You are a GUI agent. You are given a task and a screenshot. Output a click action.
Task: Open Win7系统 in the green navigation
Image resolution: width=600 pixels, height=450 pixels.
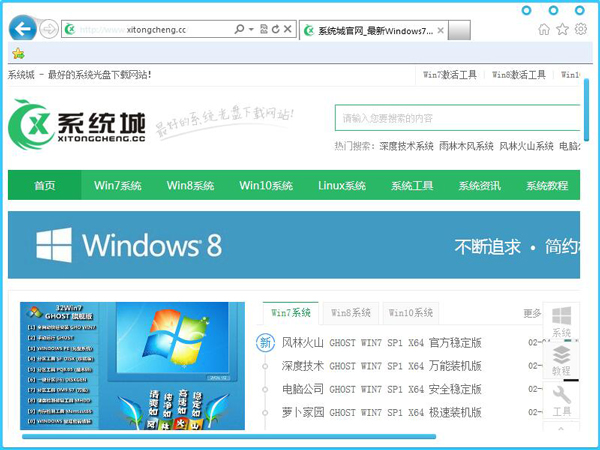(117, 185)
